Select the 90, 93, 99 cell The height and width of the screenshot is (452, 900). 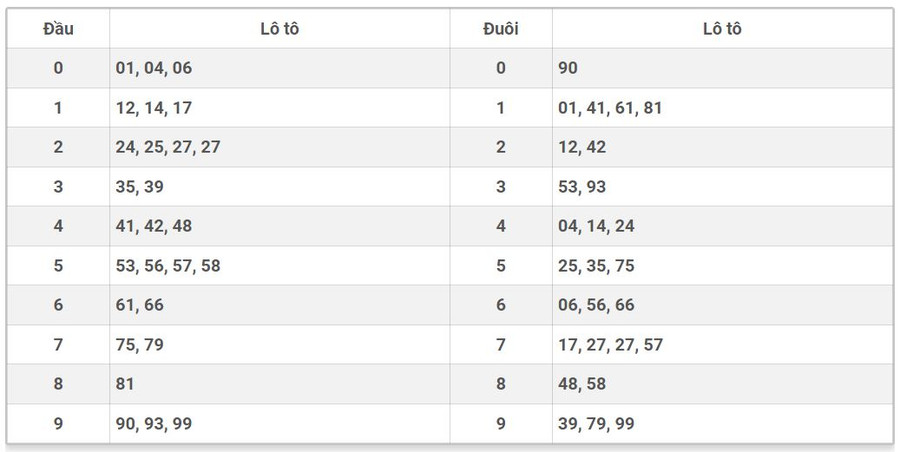tap(153, 424)
